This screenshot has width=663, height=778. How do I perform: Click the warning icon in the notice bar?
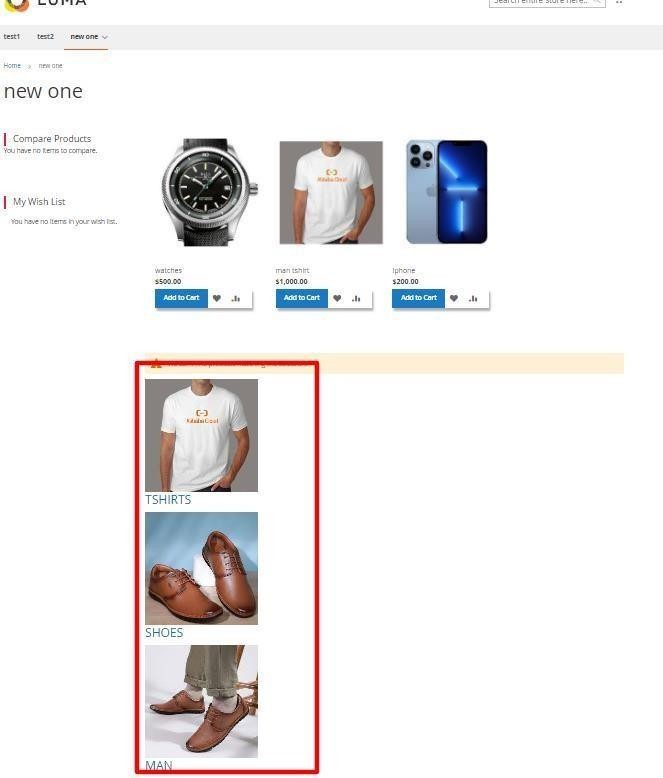pos(157,363)
